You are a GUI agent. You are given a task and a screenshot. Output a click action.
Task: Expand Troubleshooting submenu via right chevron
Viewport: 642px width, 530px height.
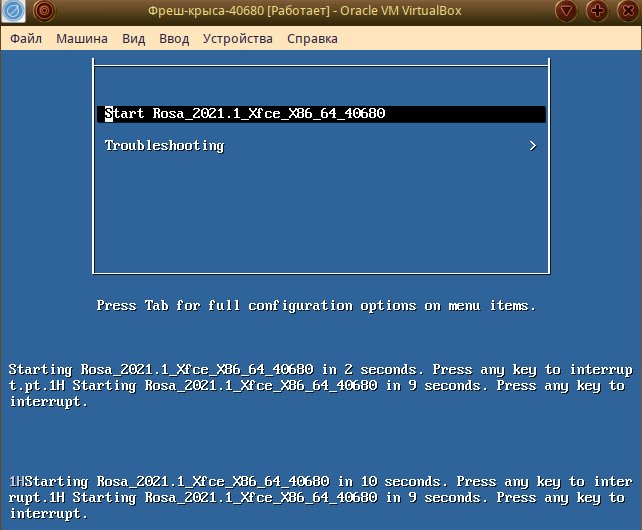point(533,146)
